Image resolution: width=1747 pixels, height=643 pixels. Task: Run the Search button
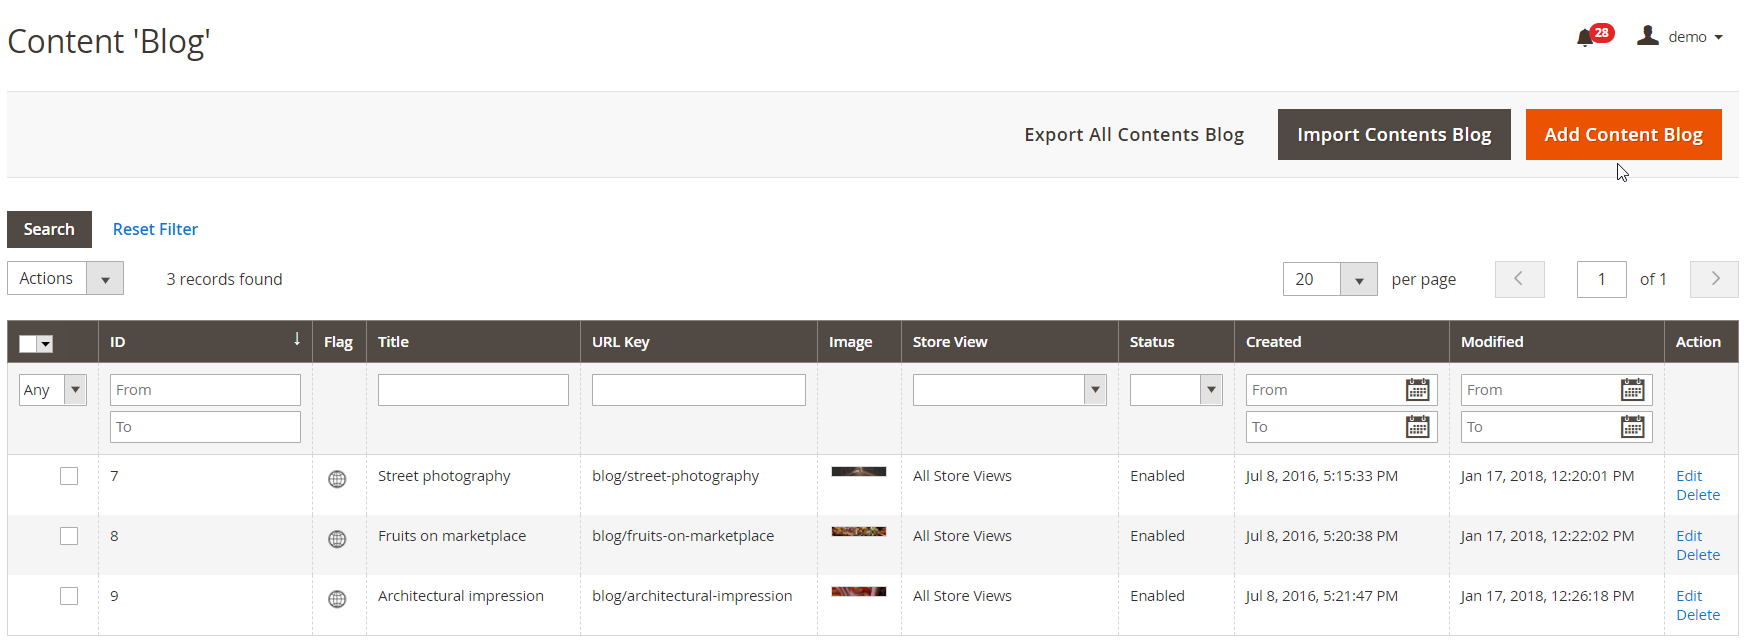[49, 229]
